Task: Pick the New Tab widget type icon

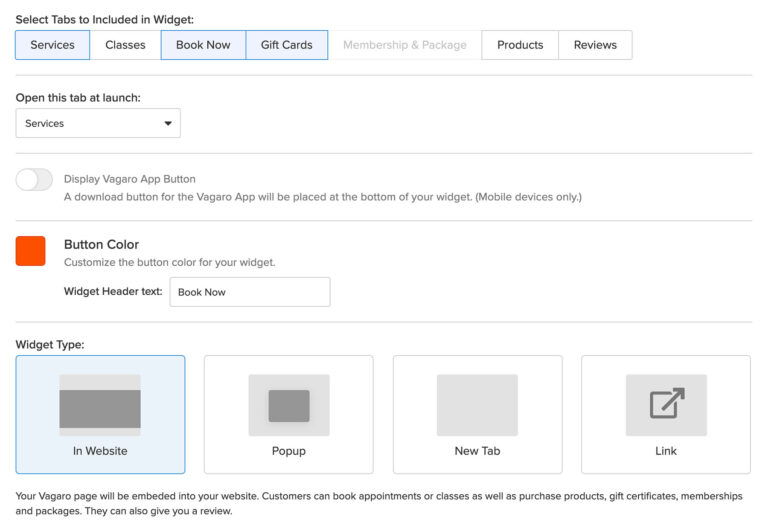Action: pos(477,405)
